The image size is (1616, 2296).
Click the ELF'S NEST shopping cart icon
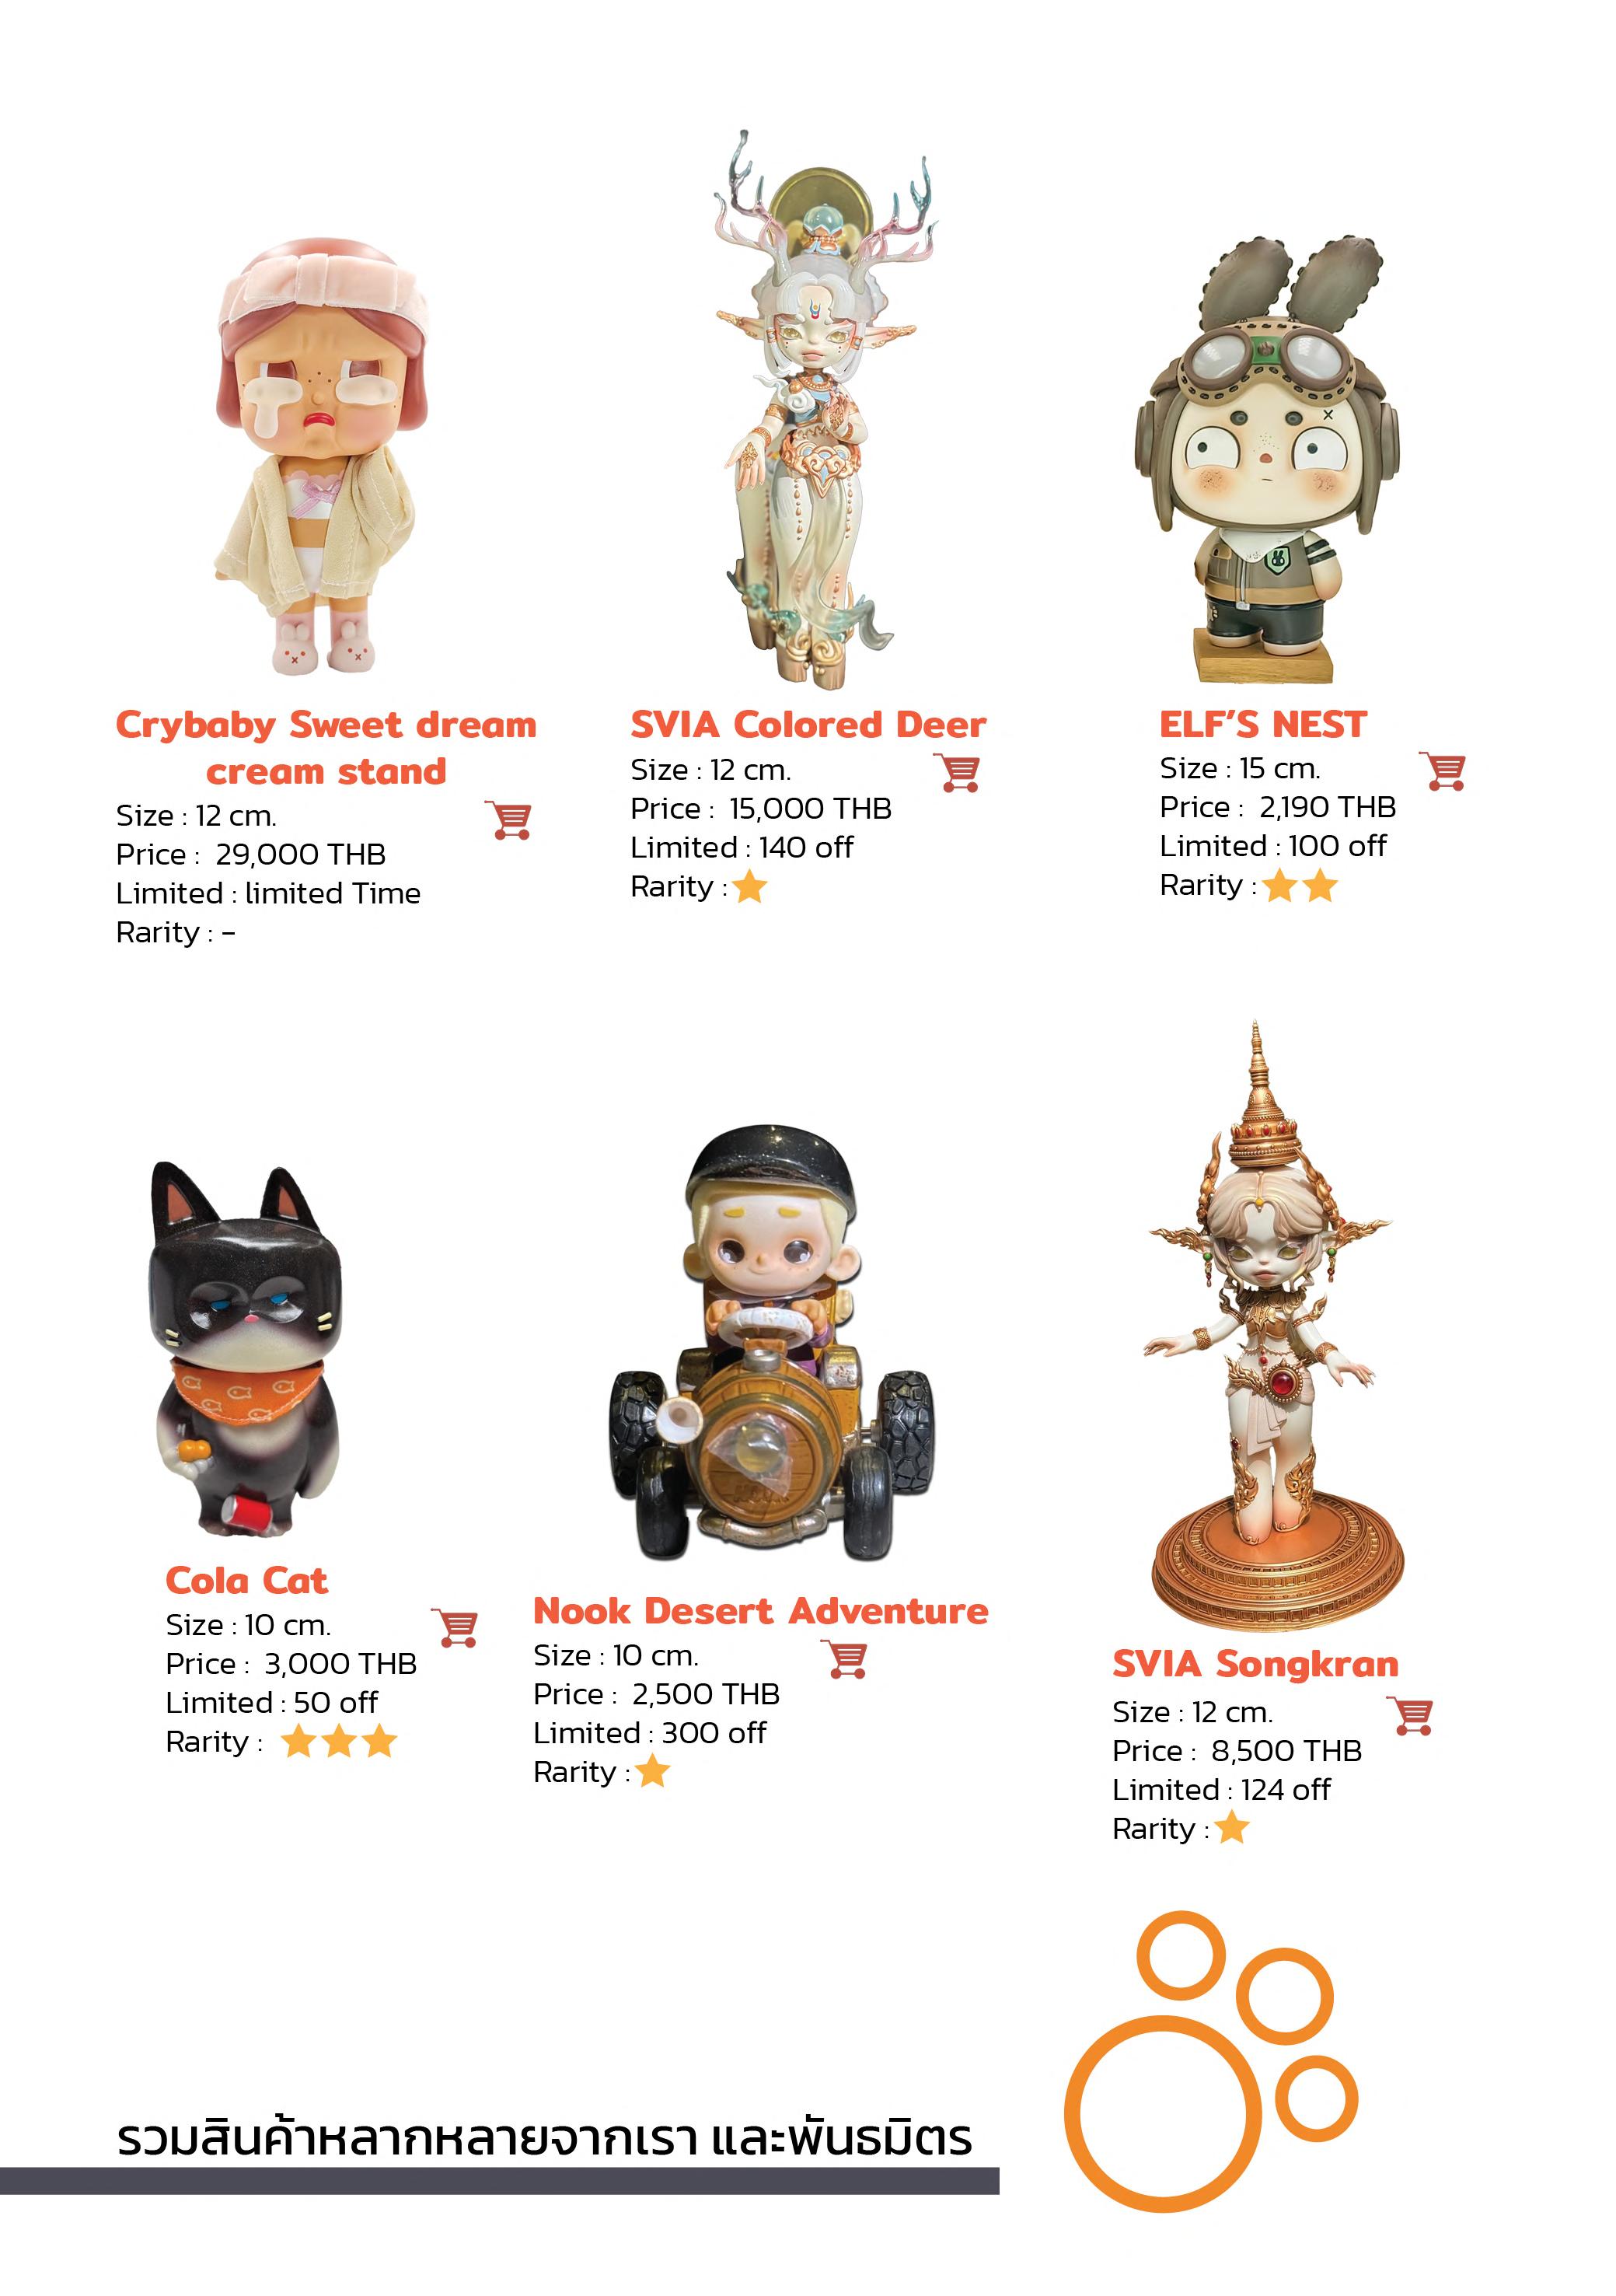[1444, 771]
